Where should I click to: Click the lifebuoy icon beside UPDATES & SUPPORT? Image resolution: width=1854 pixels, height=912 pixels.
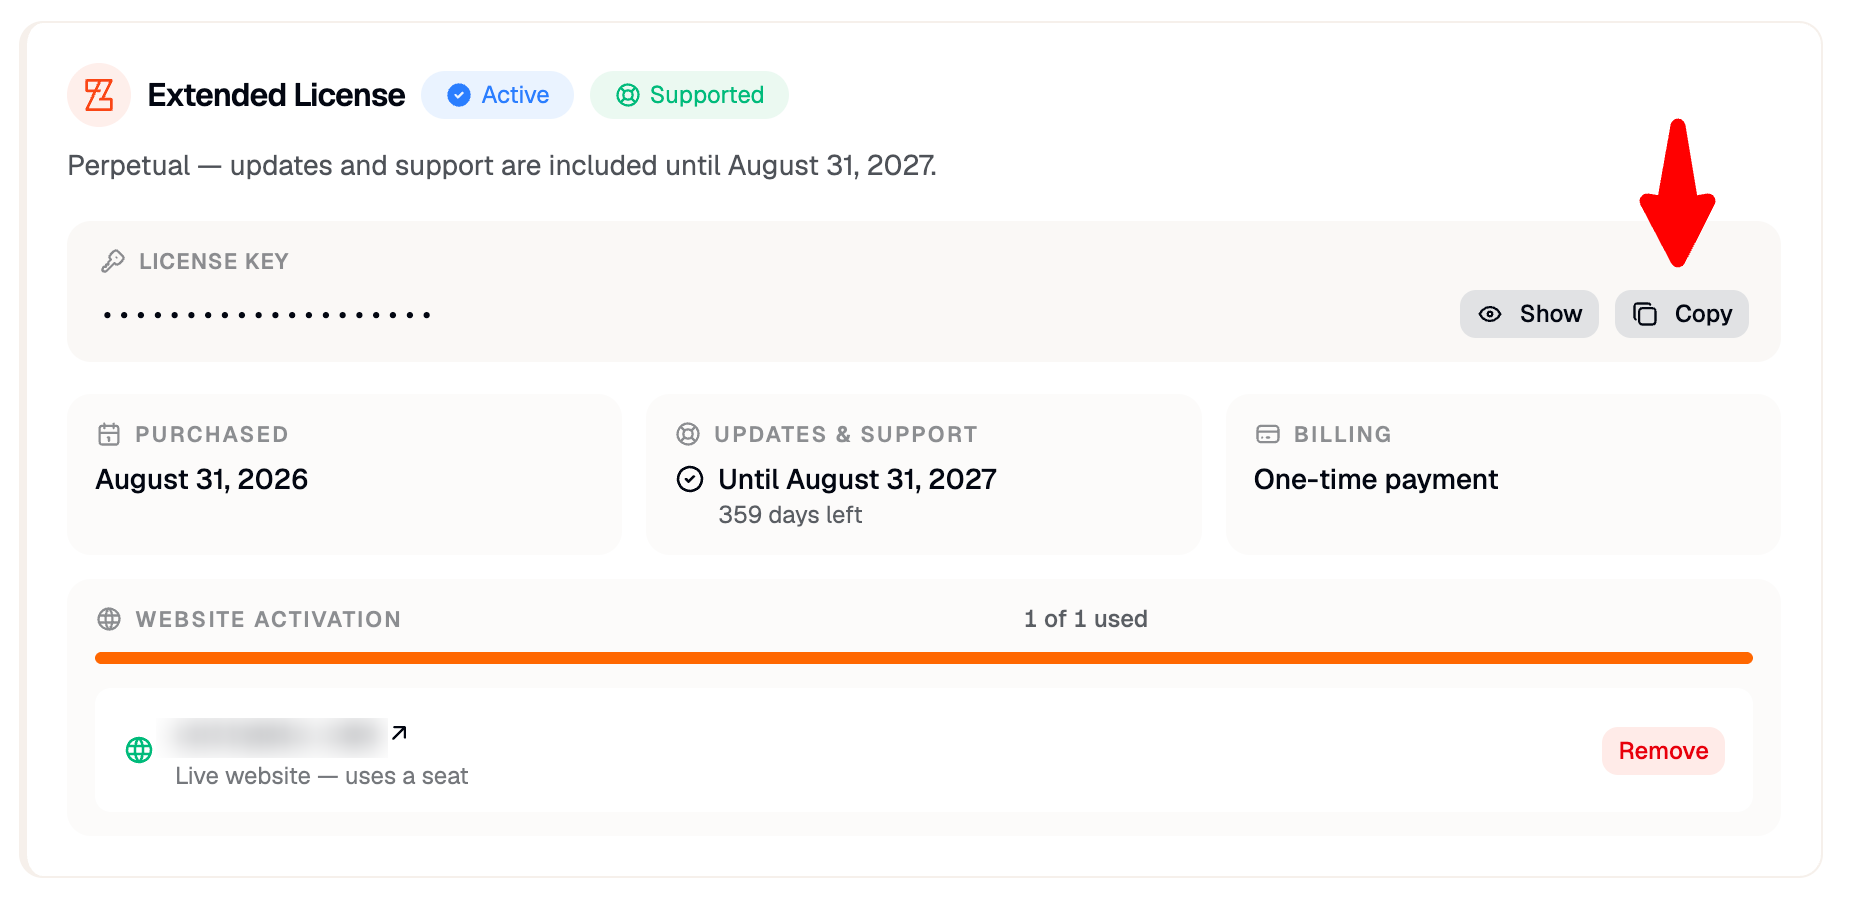click(688, 434)
